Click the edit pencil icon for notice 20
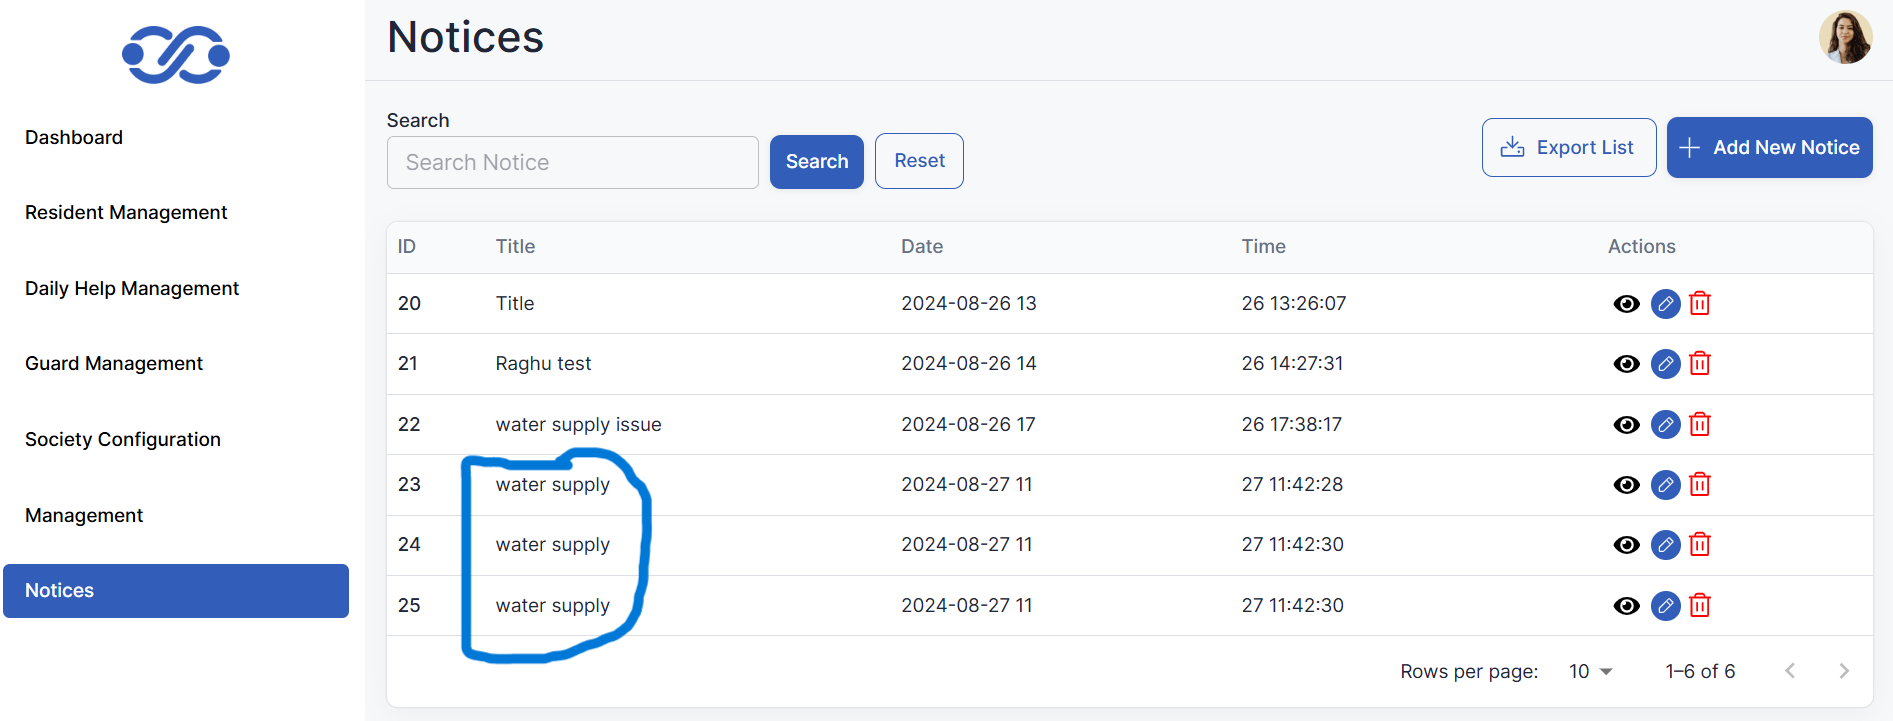1893x721 pixels. point(1665,304)
